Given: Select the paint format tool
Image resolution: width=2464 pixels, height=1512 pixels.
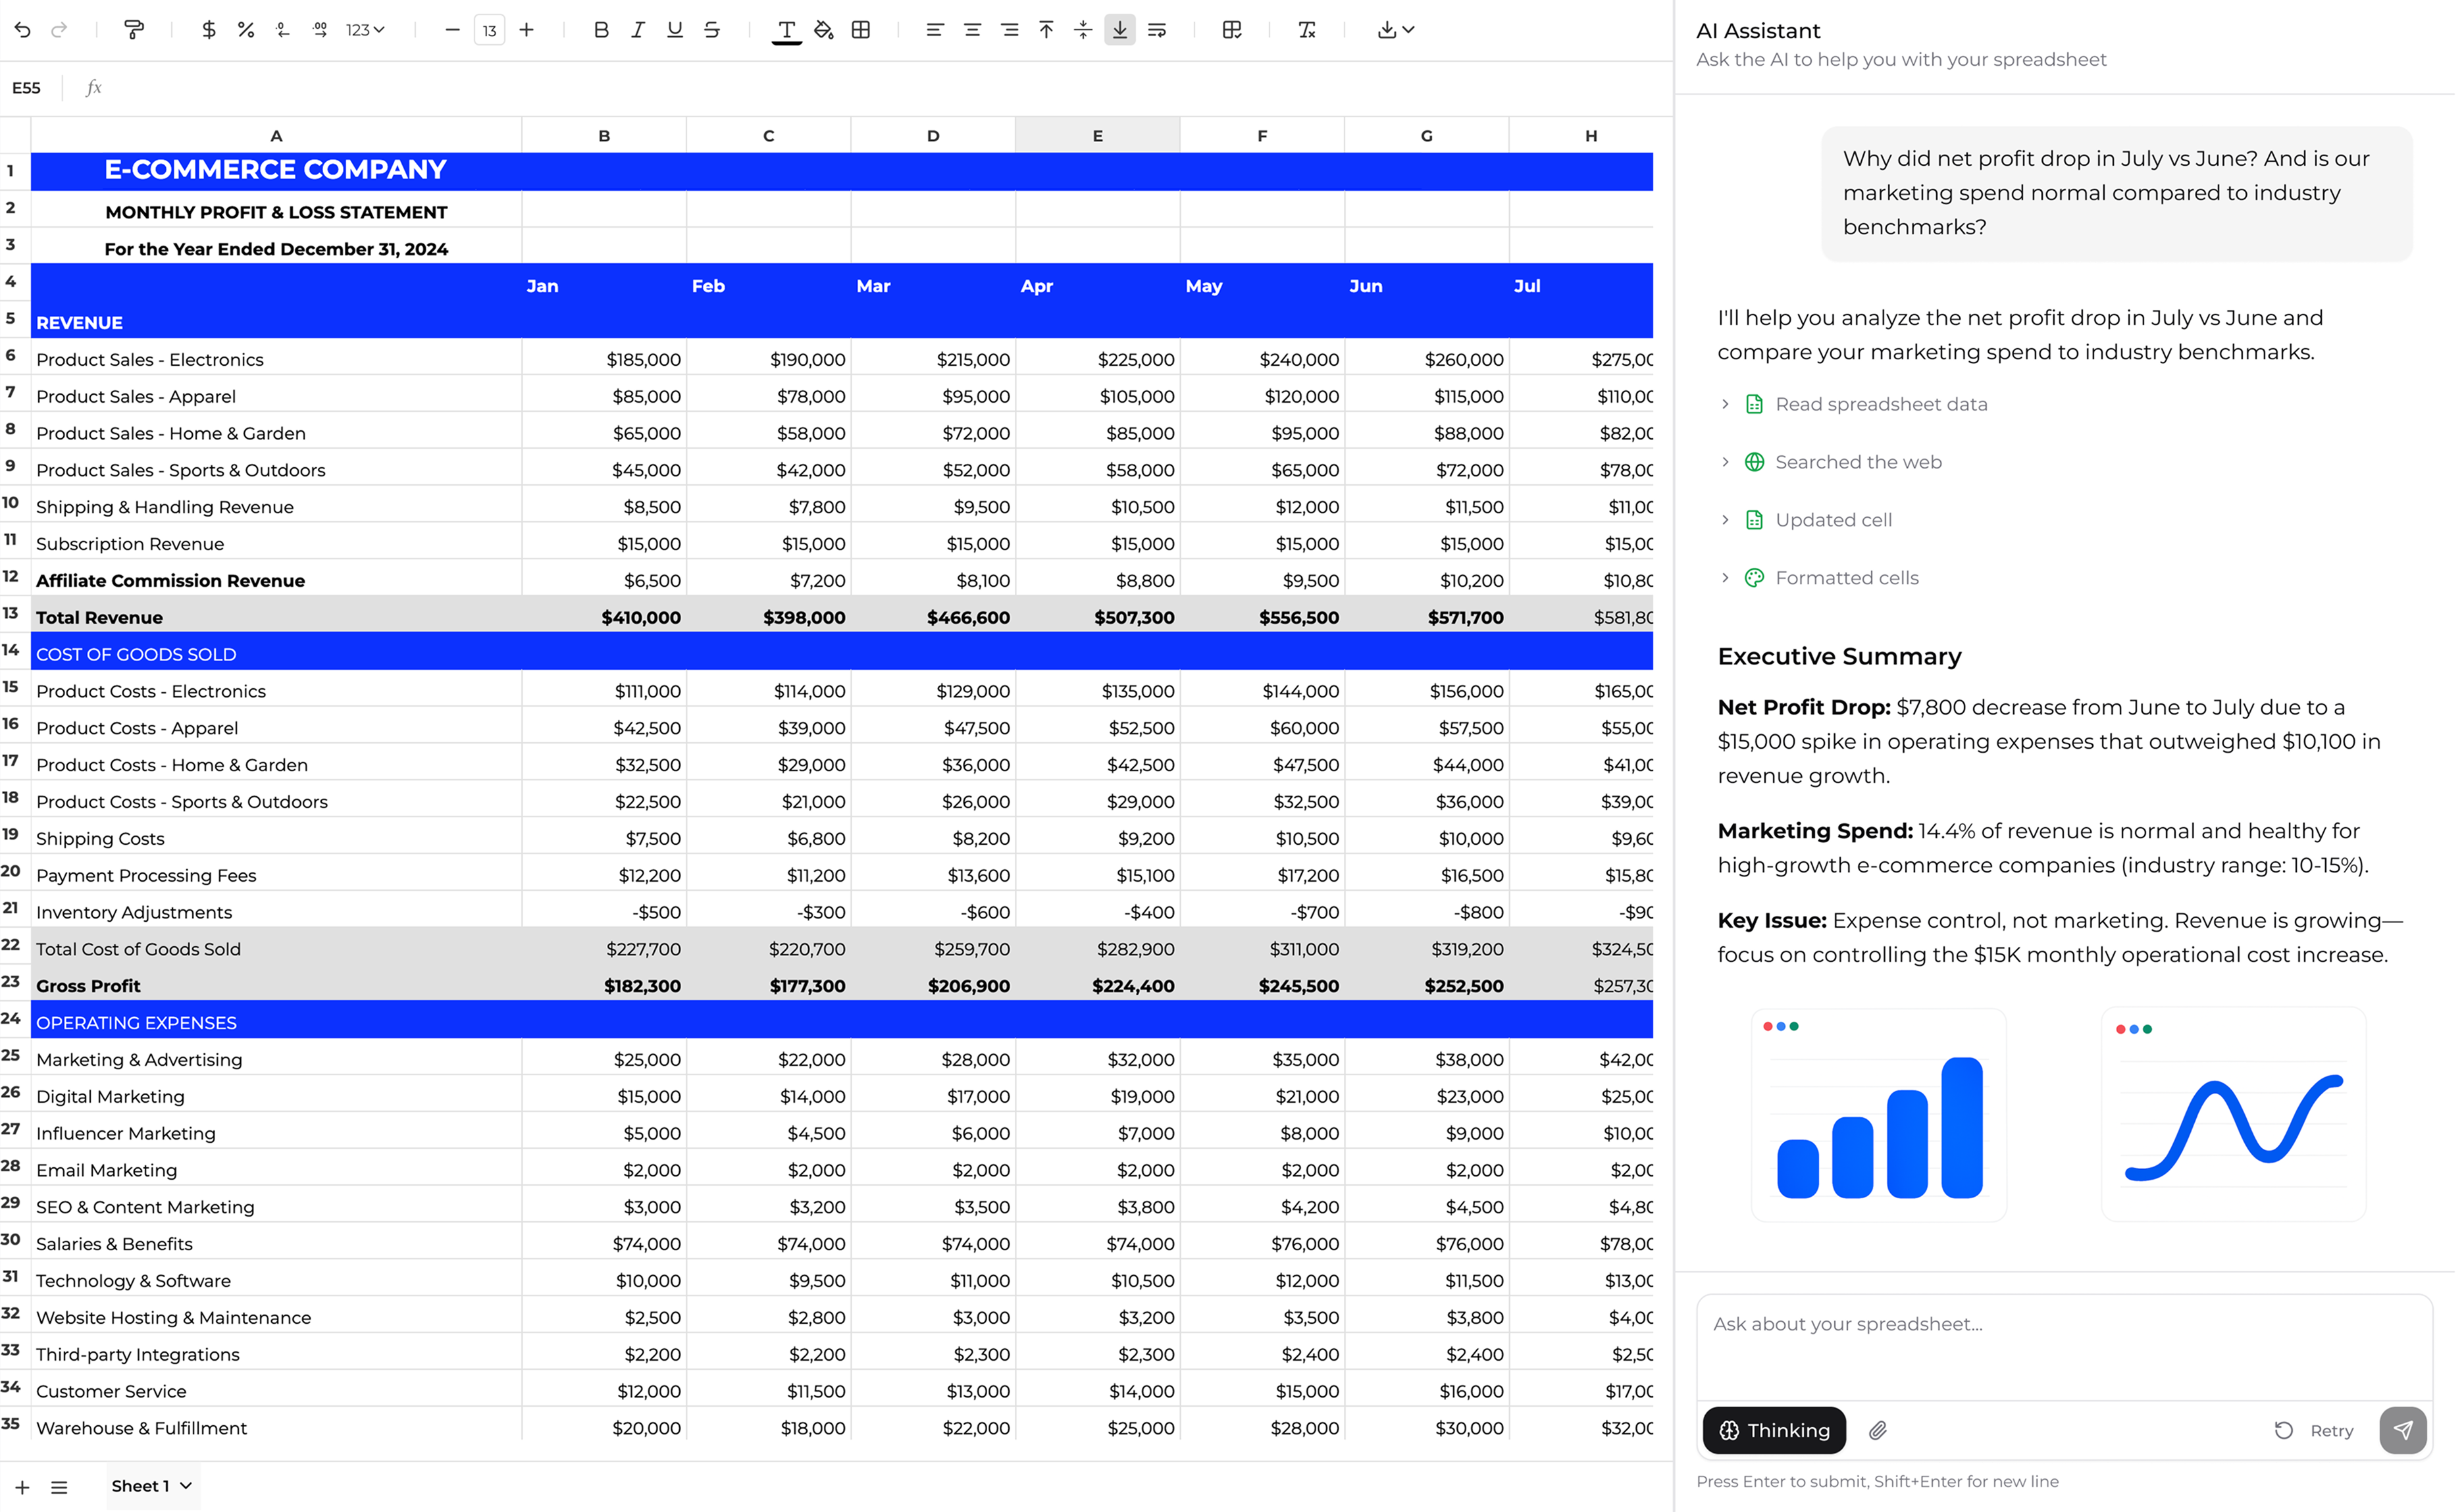Looking at the screenshot, I should point(135,30).
